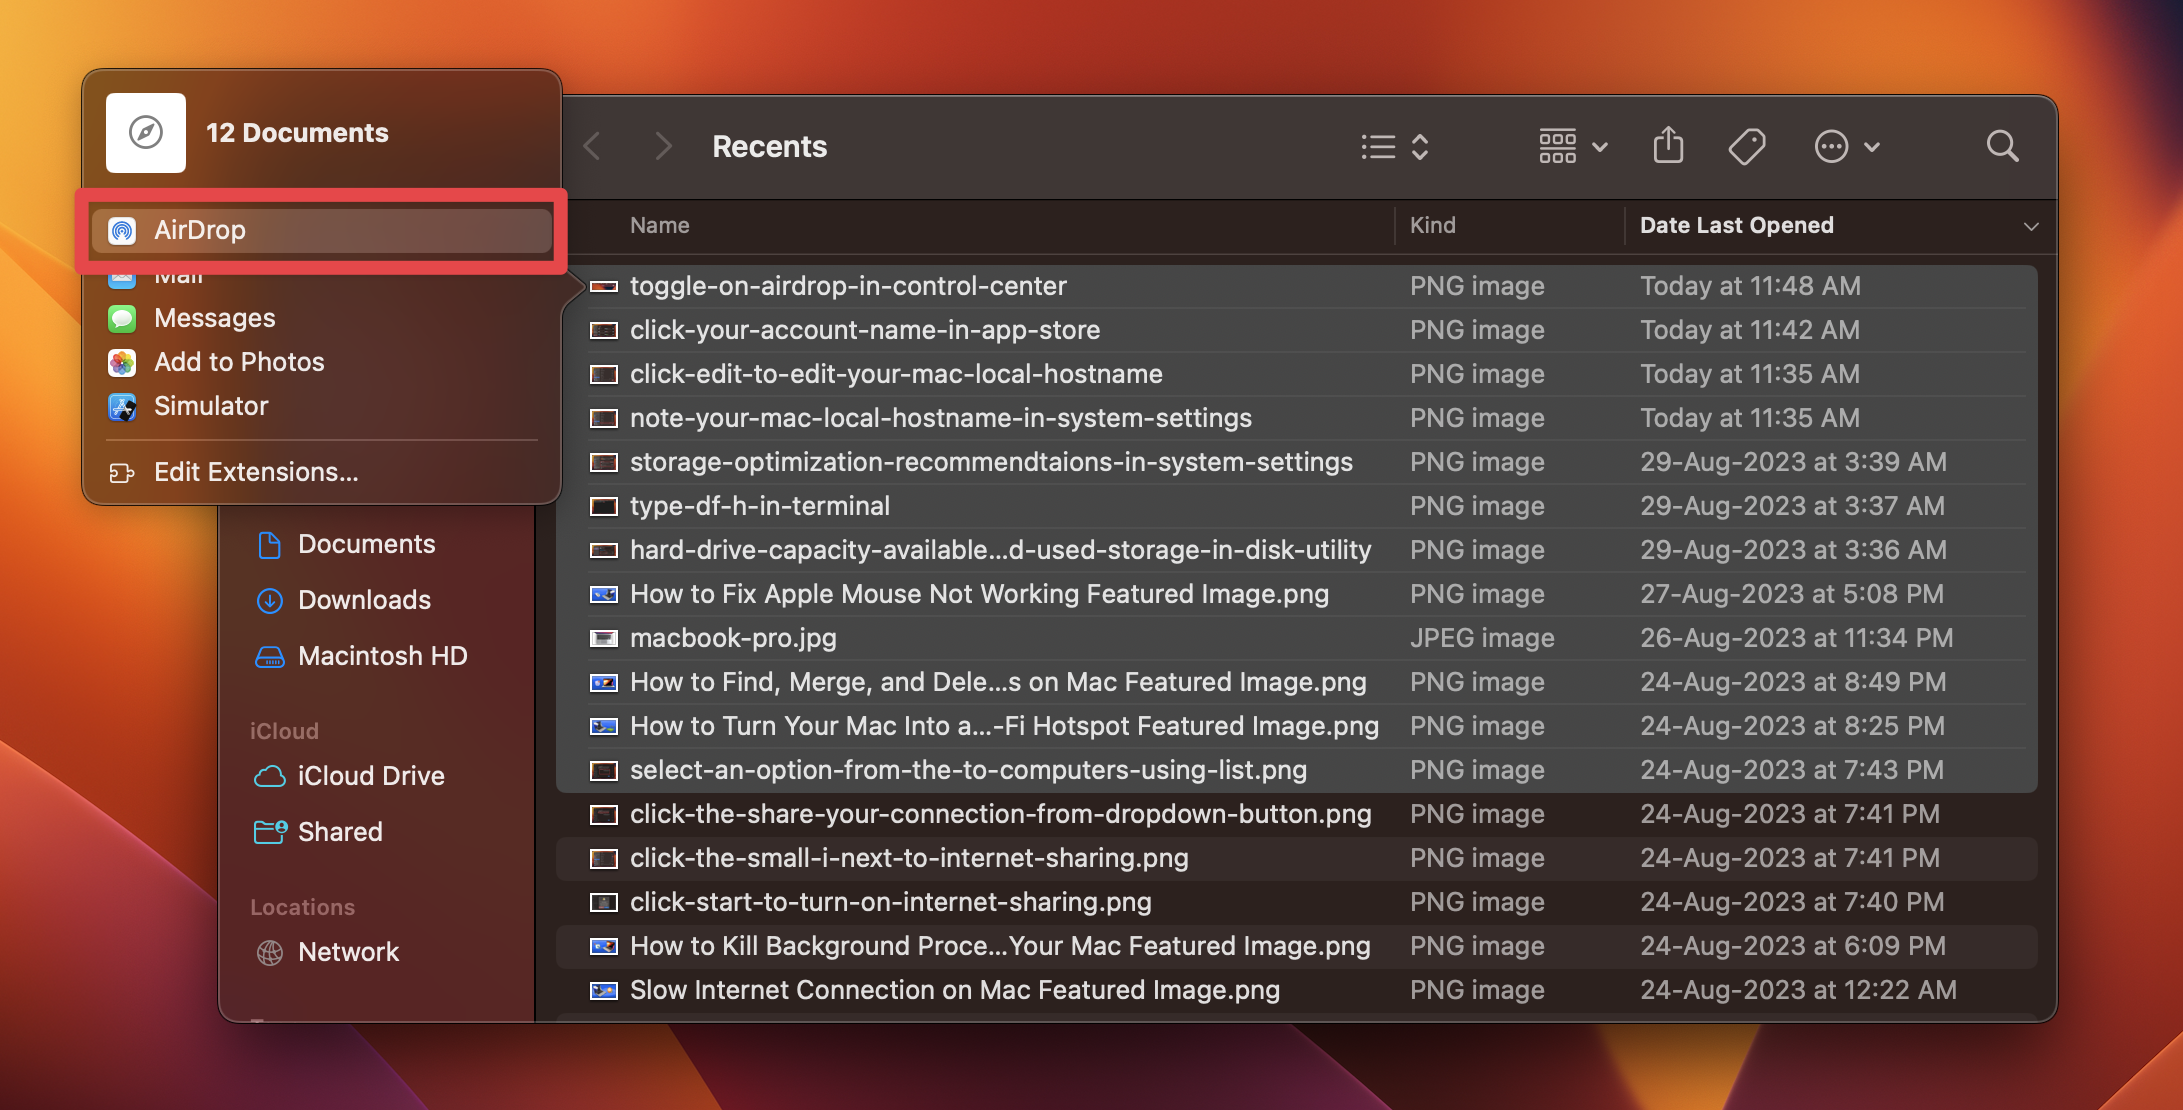Select the Downloads folder in the sidebar
Viewport: 2183px width, 1110px height.
pos(364,600)
